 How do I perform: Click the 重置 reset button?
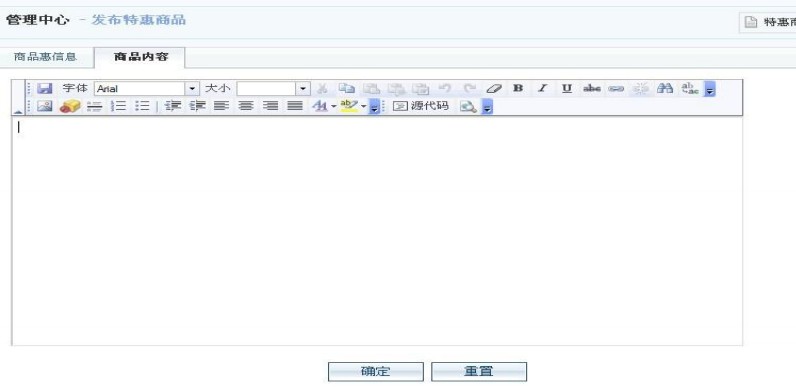(x=479, y=372)
